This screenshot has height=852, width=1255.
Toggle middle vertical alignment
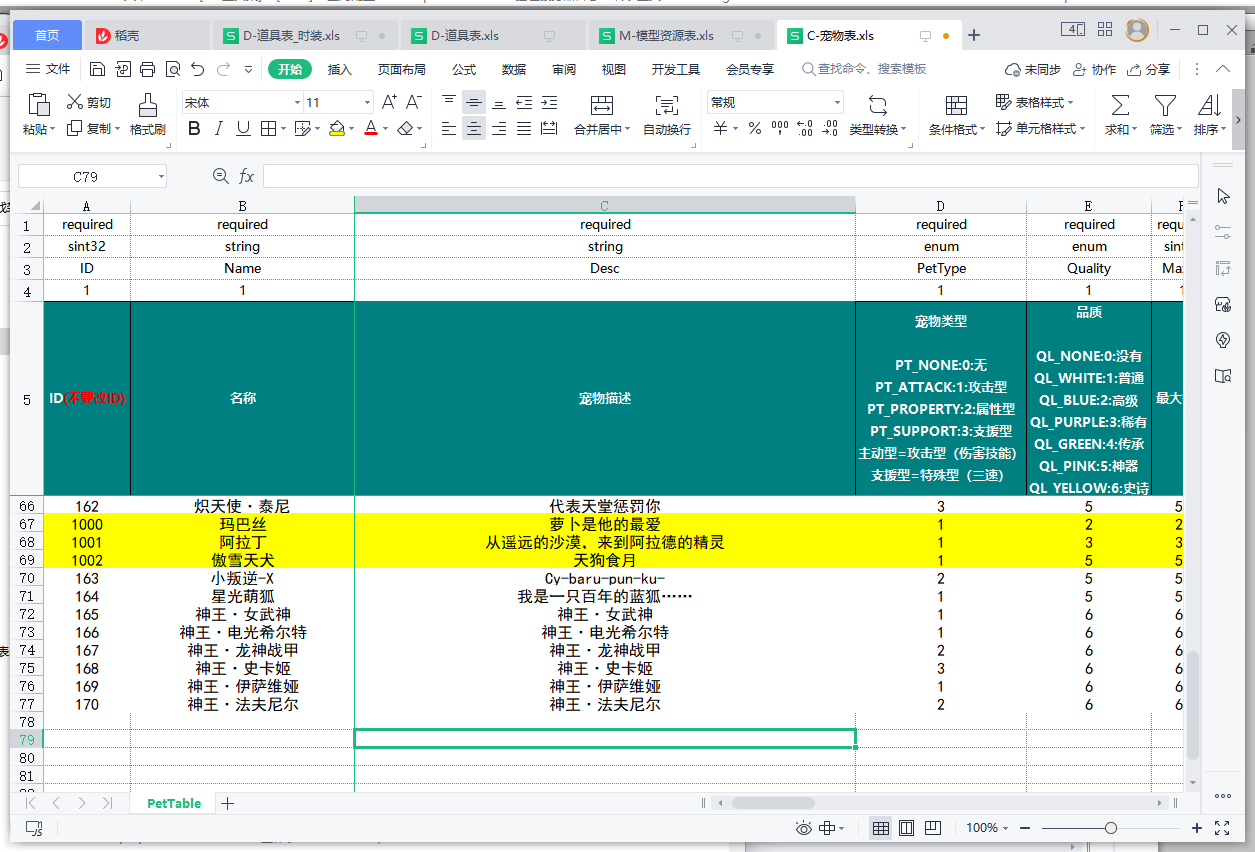(x=474, y=102)
